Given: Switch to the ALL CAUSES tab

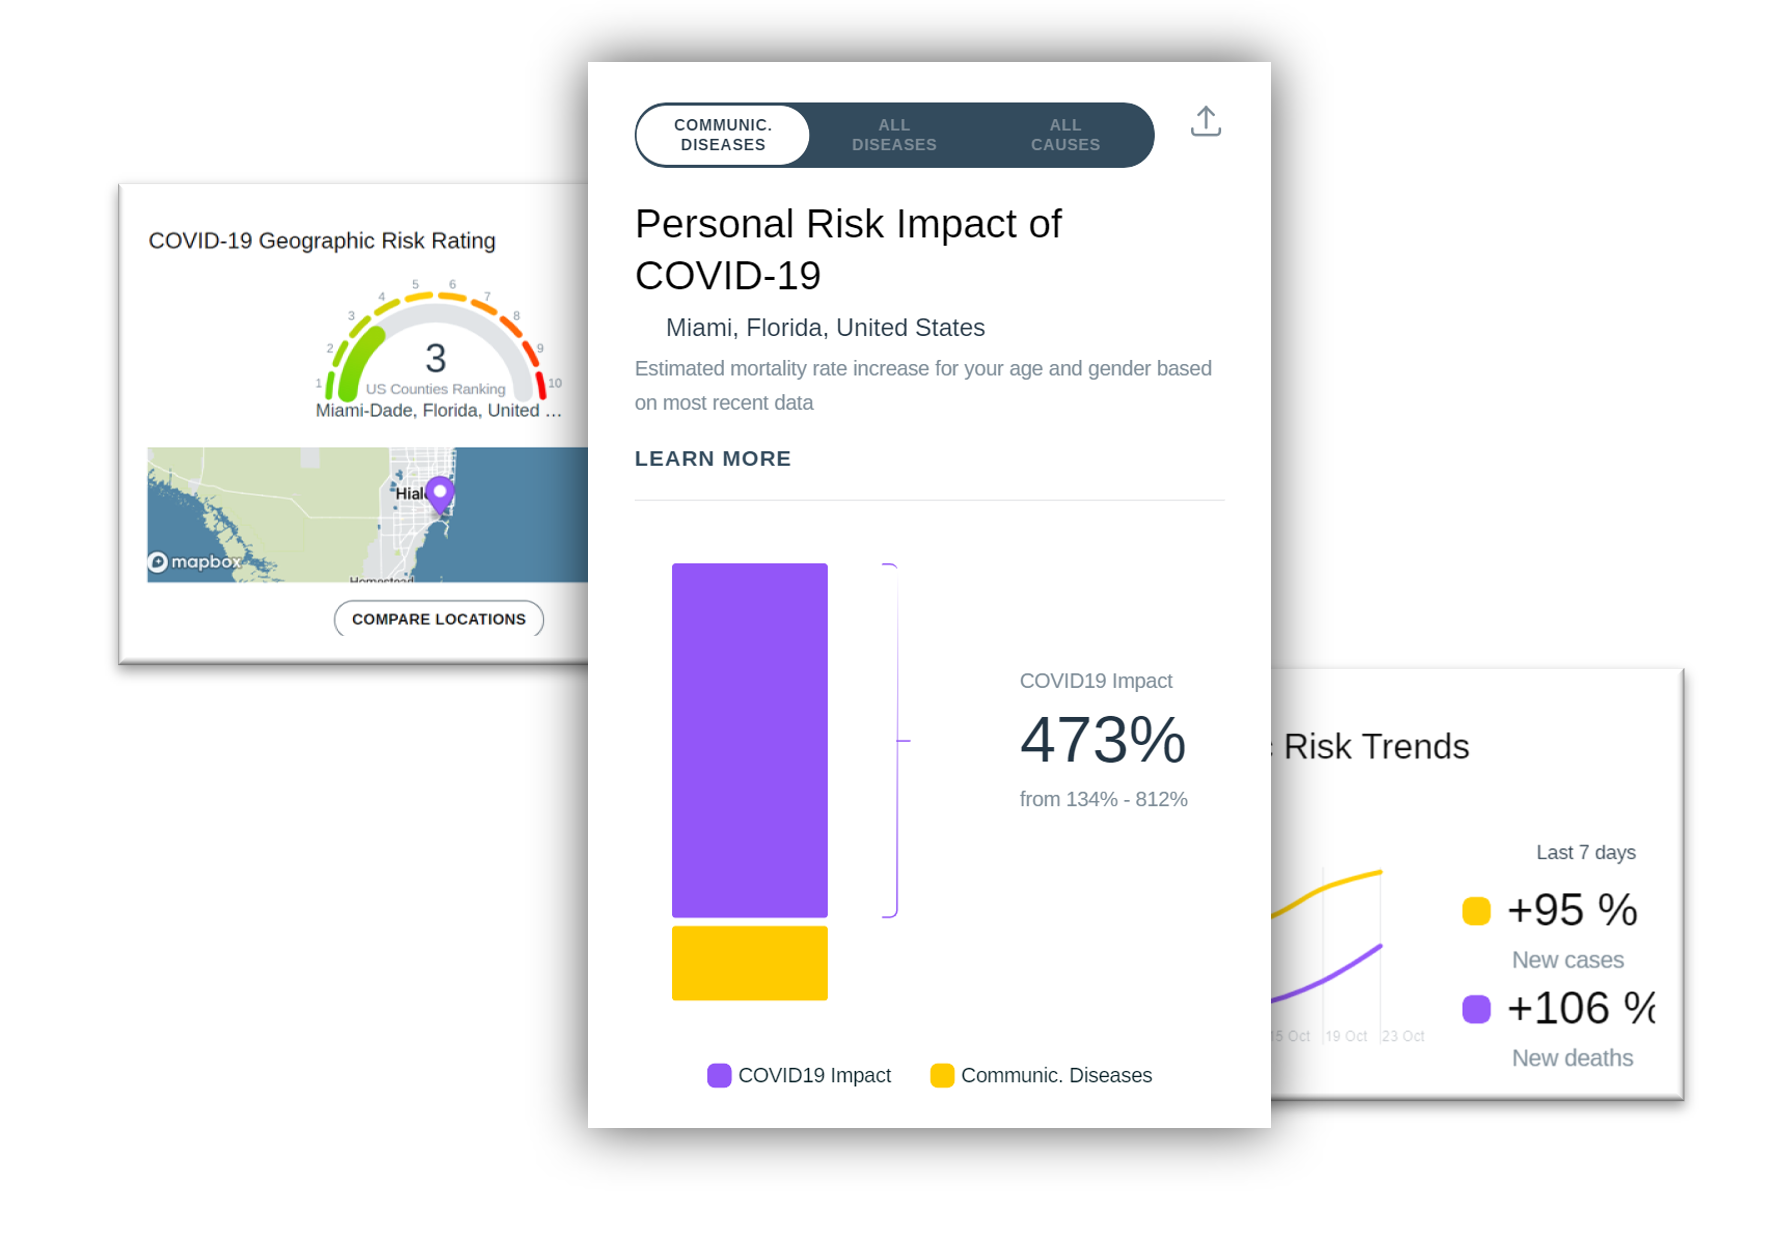Looking at the screenshot, I should click(1064, 134).
